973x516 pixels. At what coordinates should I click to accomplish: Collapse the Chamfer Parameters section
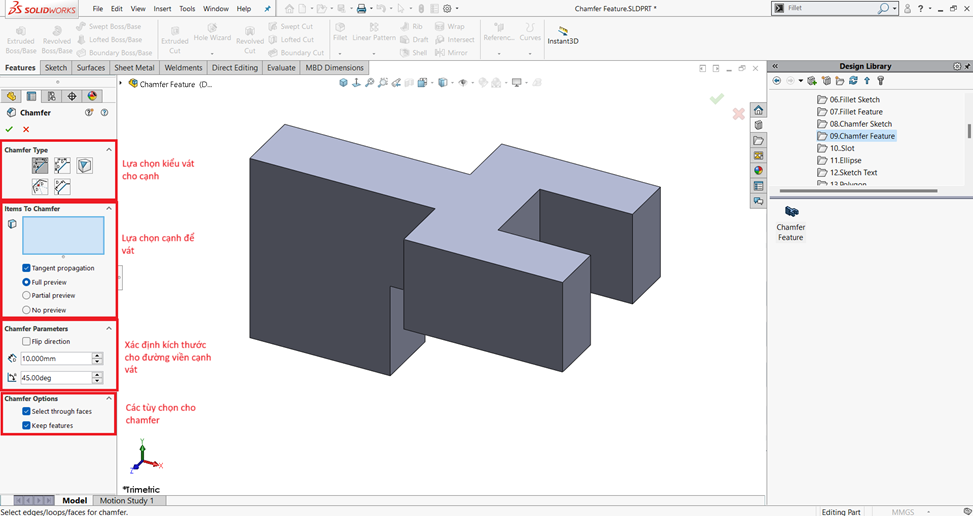109,329
